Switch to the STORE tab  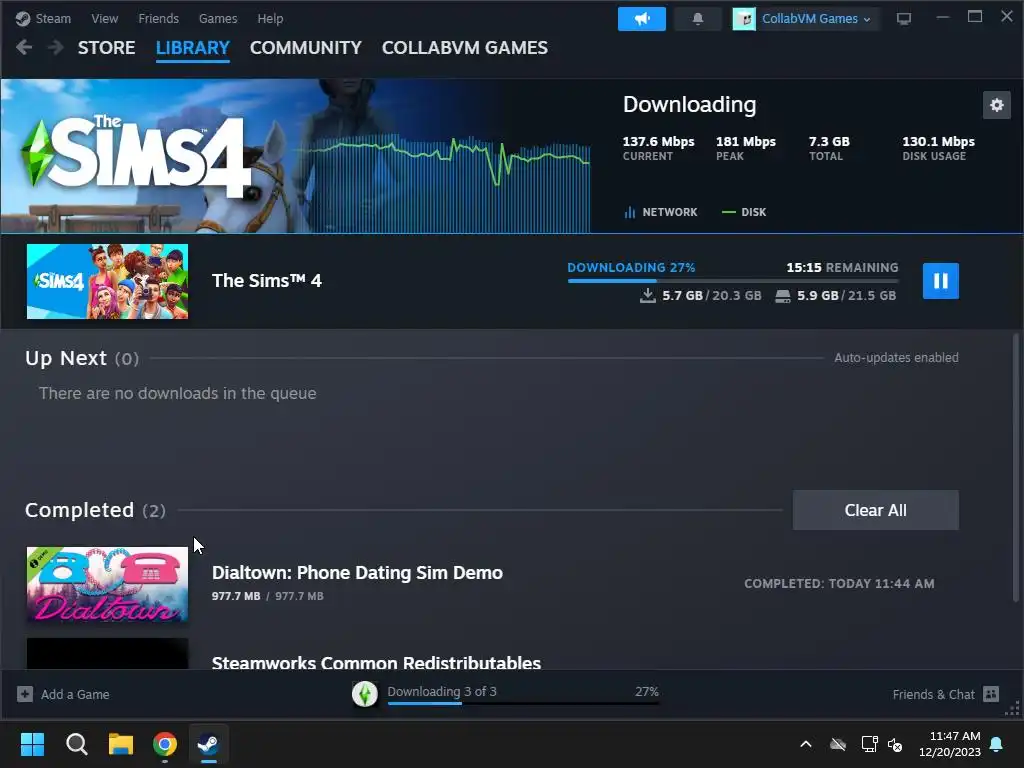(106, 48)
